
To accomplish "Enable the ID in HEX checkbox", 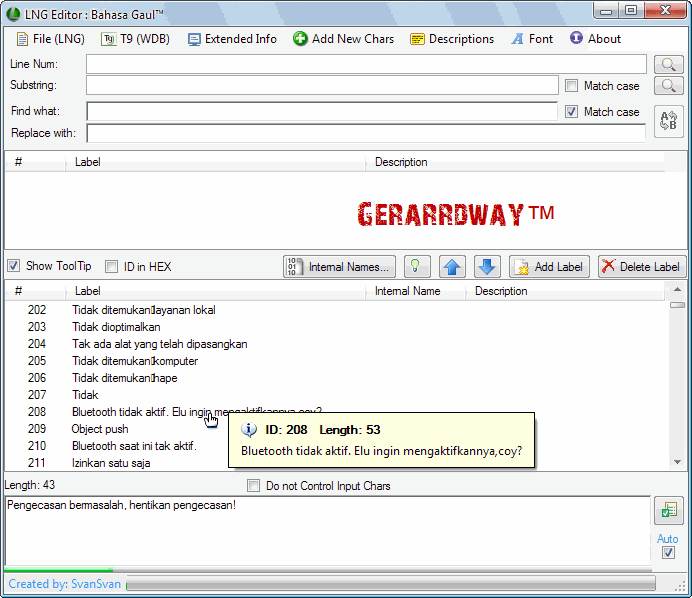I will (x=112, y=266).
